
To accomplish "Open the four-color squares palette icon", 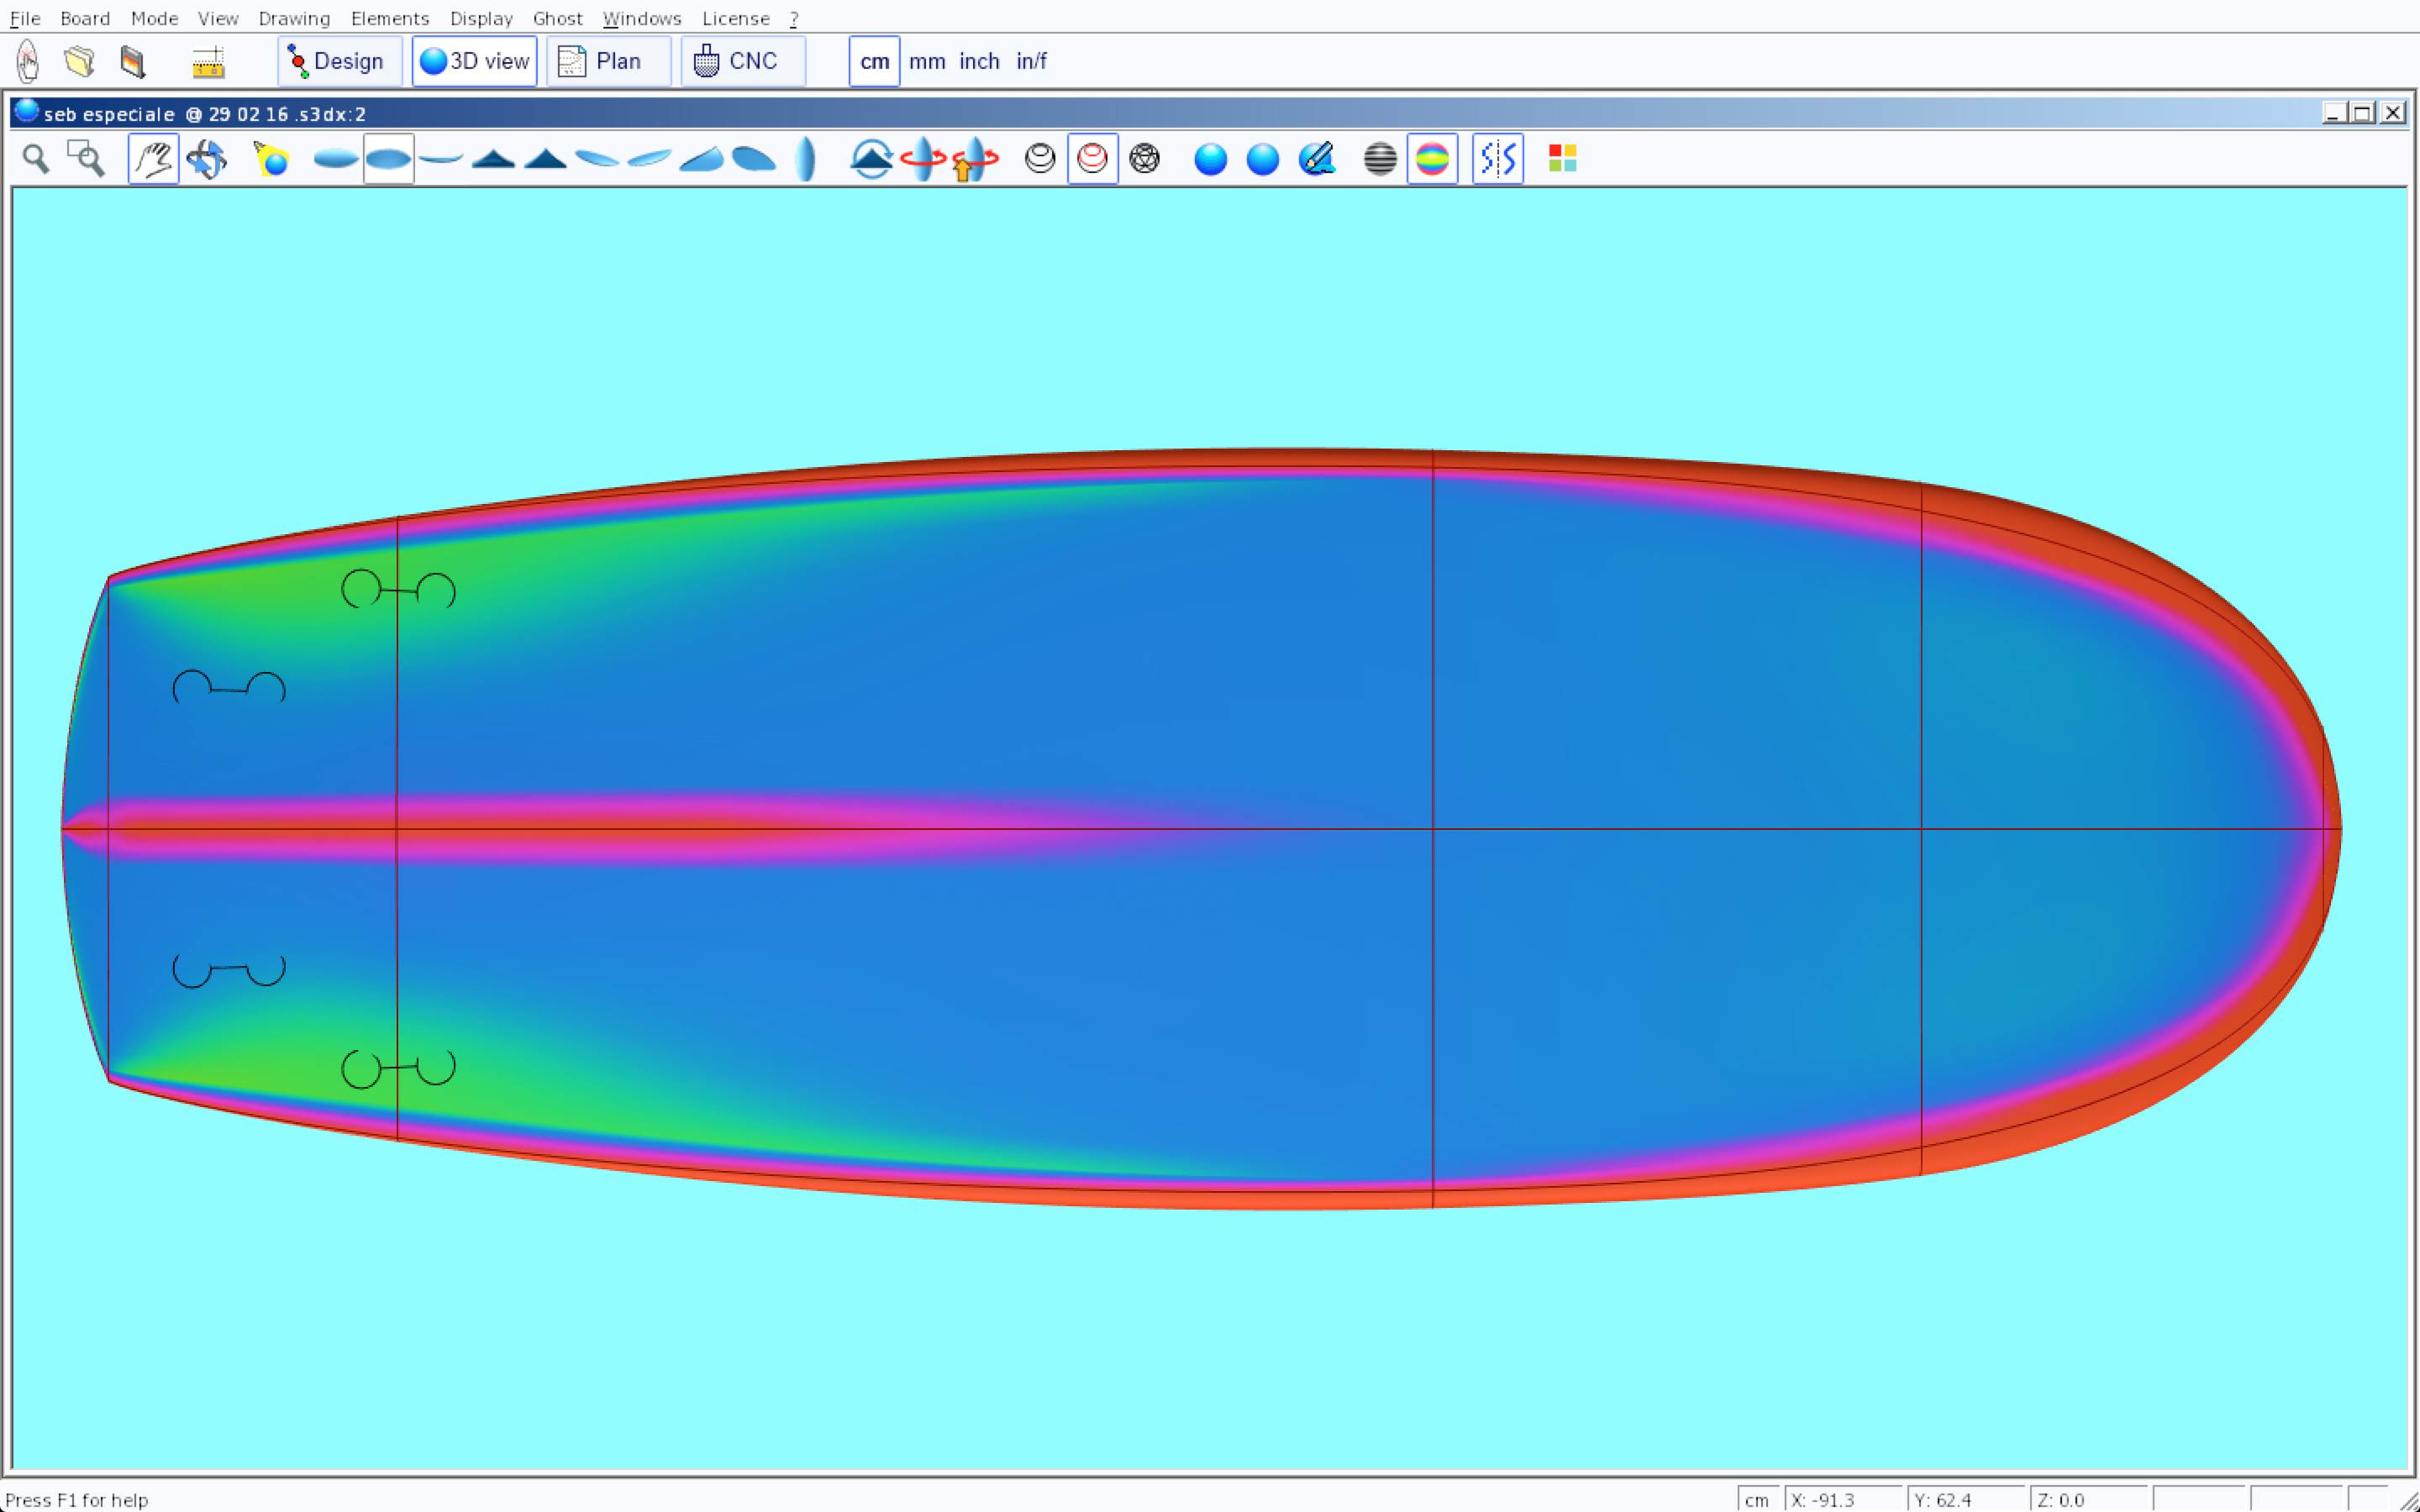I will coord(1562,159).
